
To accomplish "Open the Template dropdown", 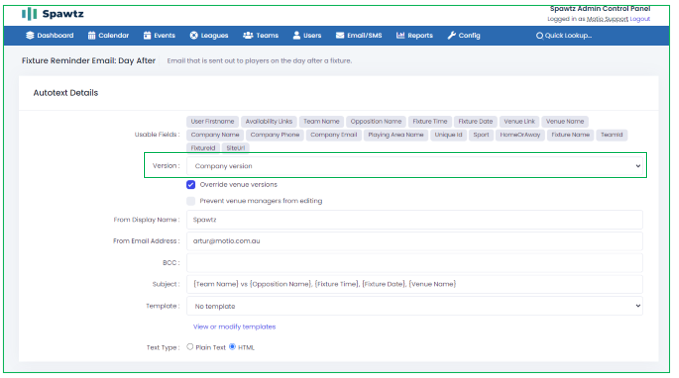I will click(414, 306).
